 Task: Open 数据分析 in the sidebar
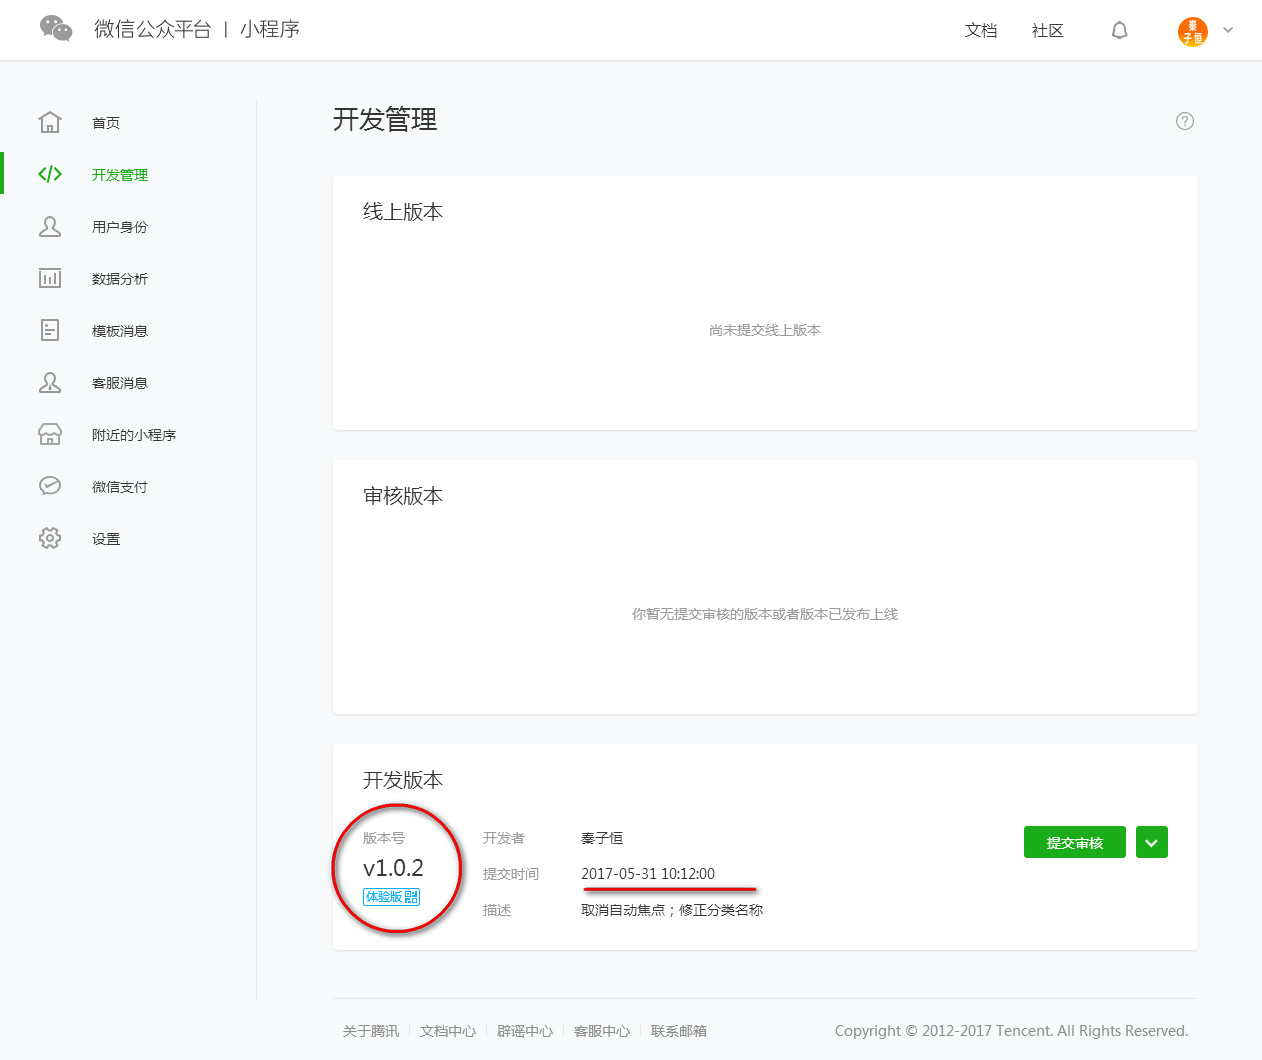120,279
